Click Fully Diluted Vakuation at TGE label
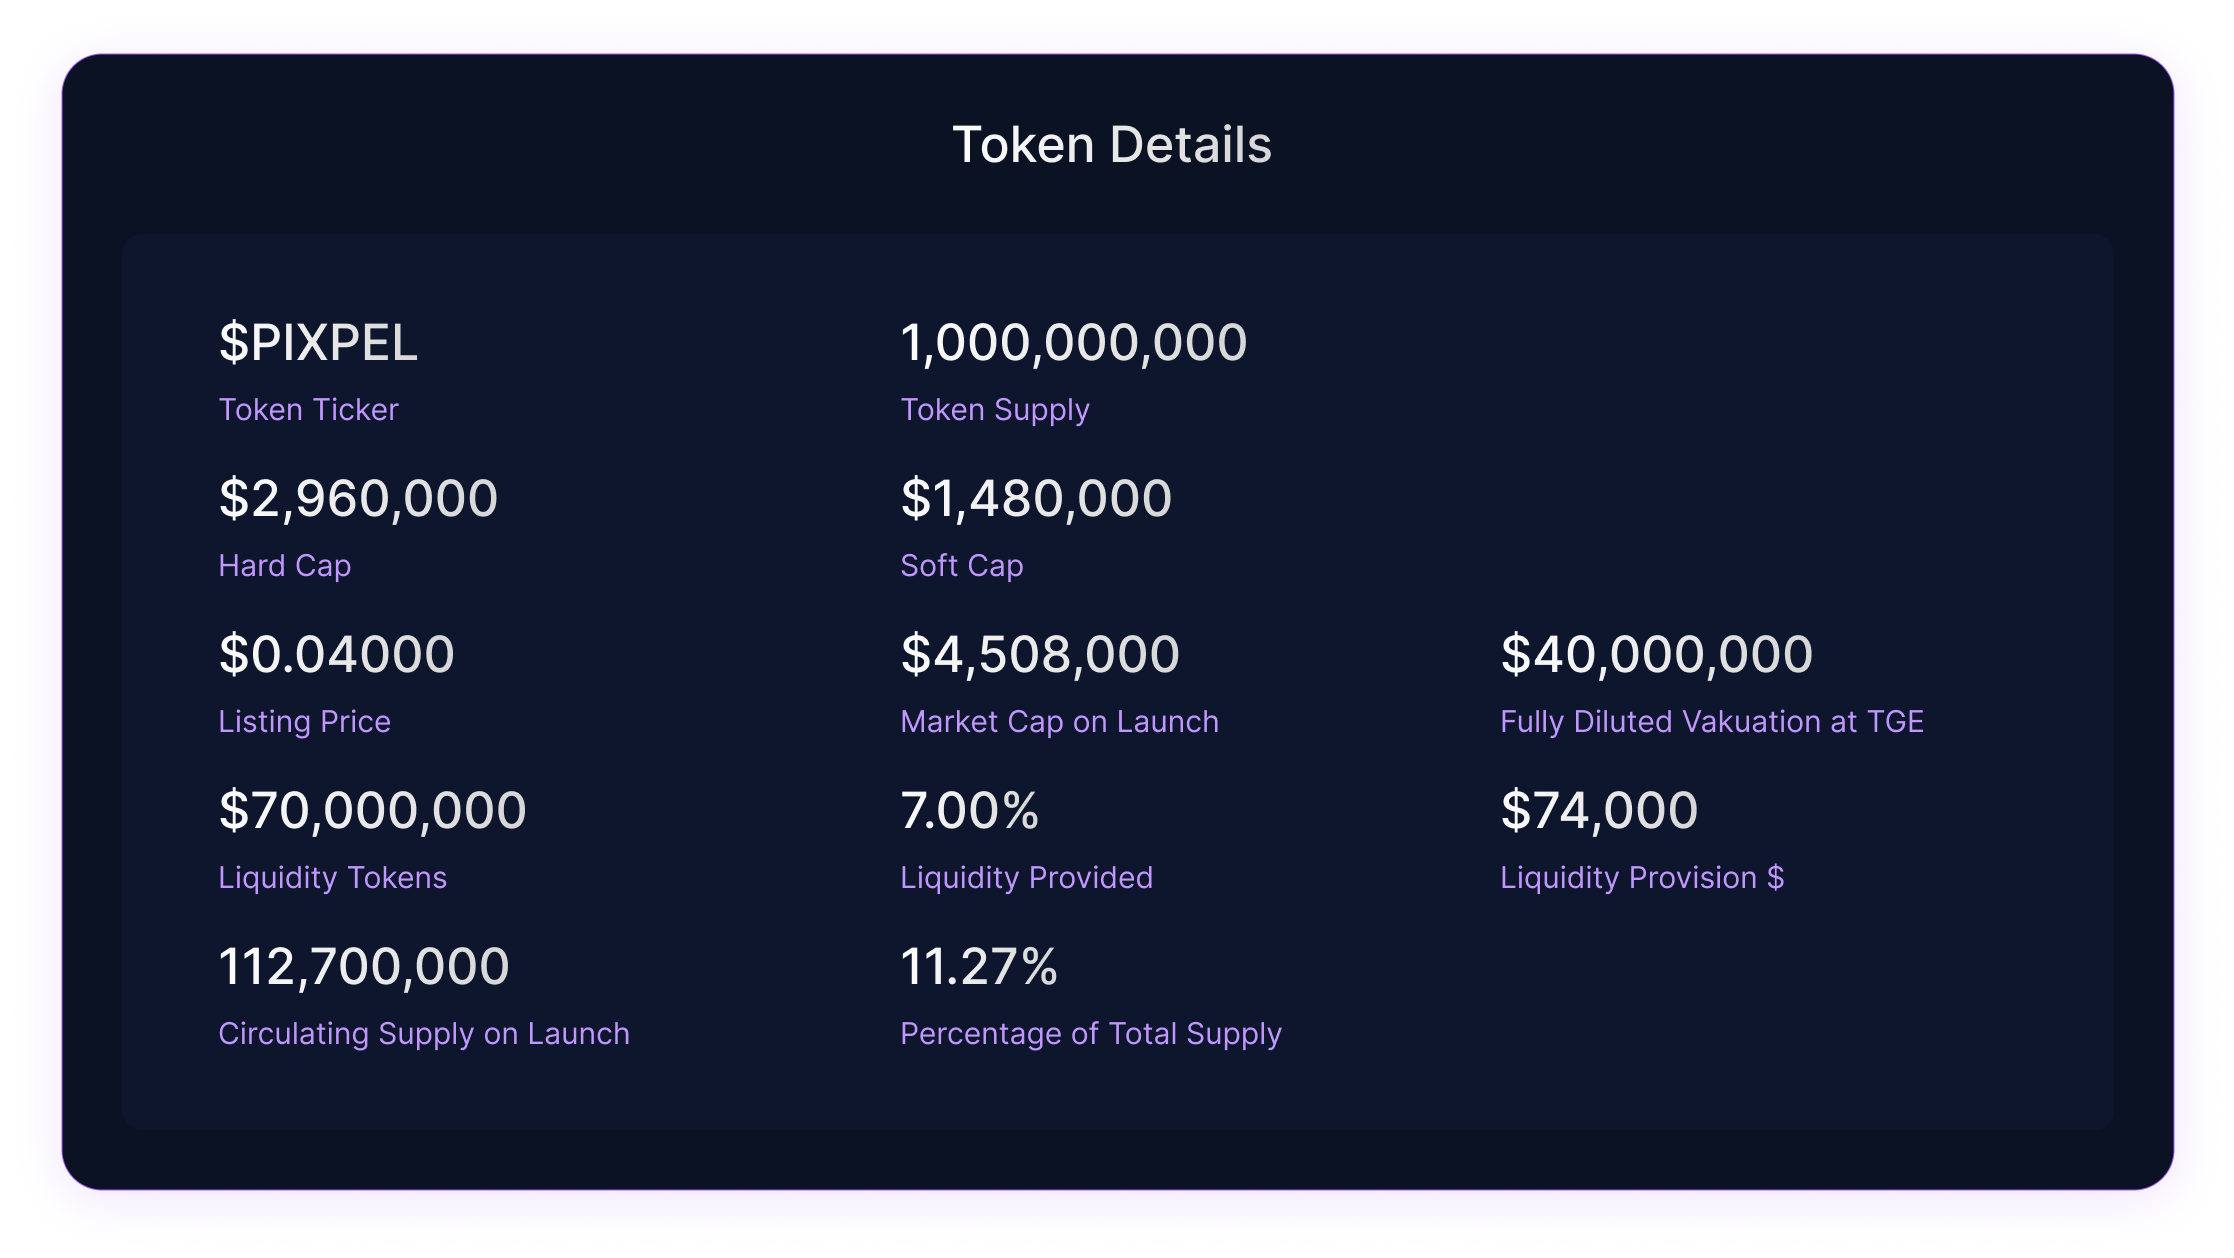Screen dimensions: 2234x1258 (x=1712, y=722)
